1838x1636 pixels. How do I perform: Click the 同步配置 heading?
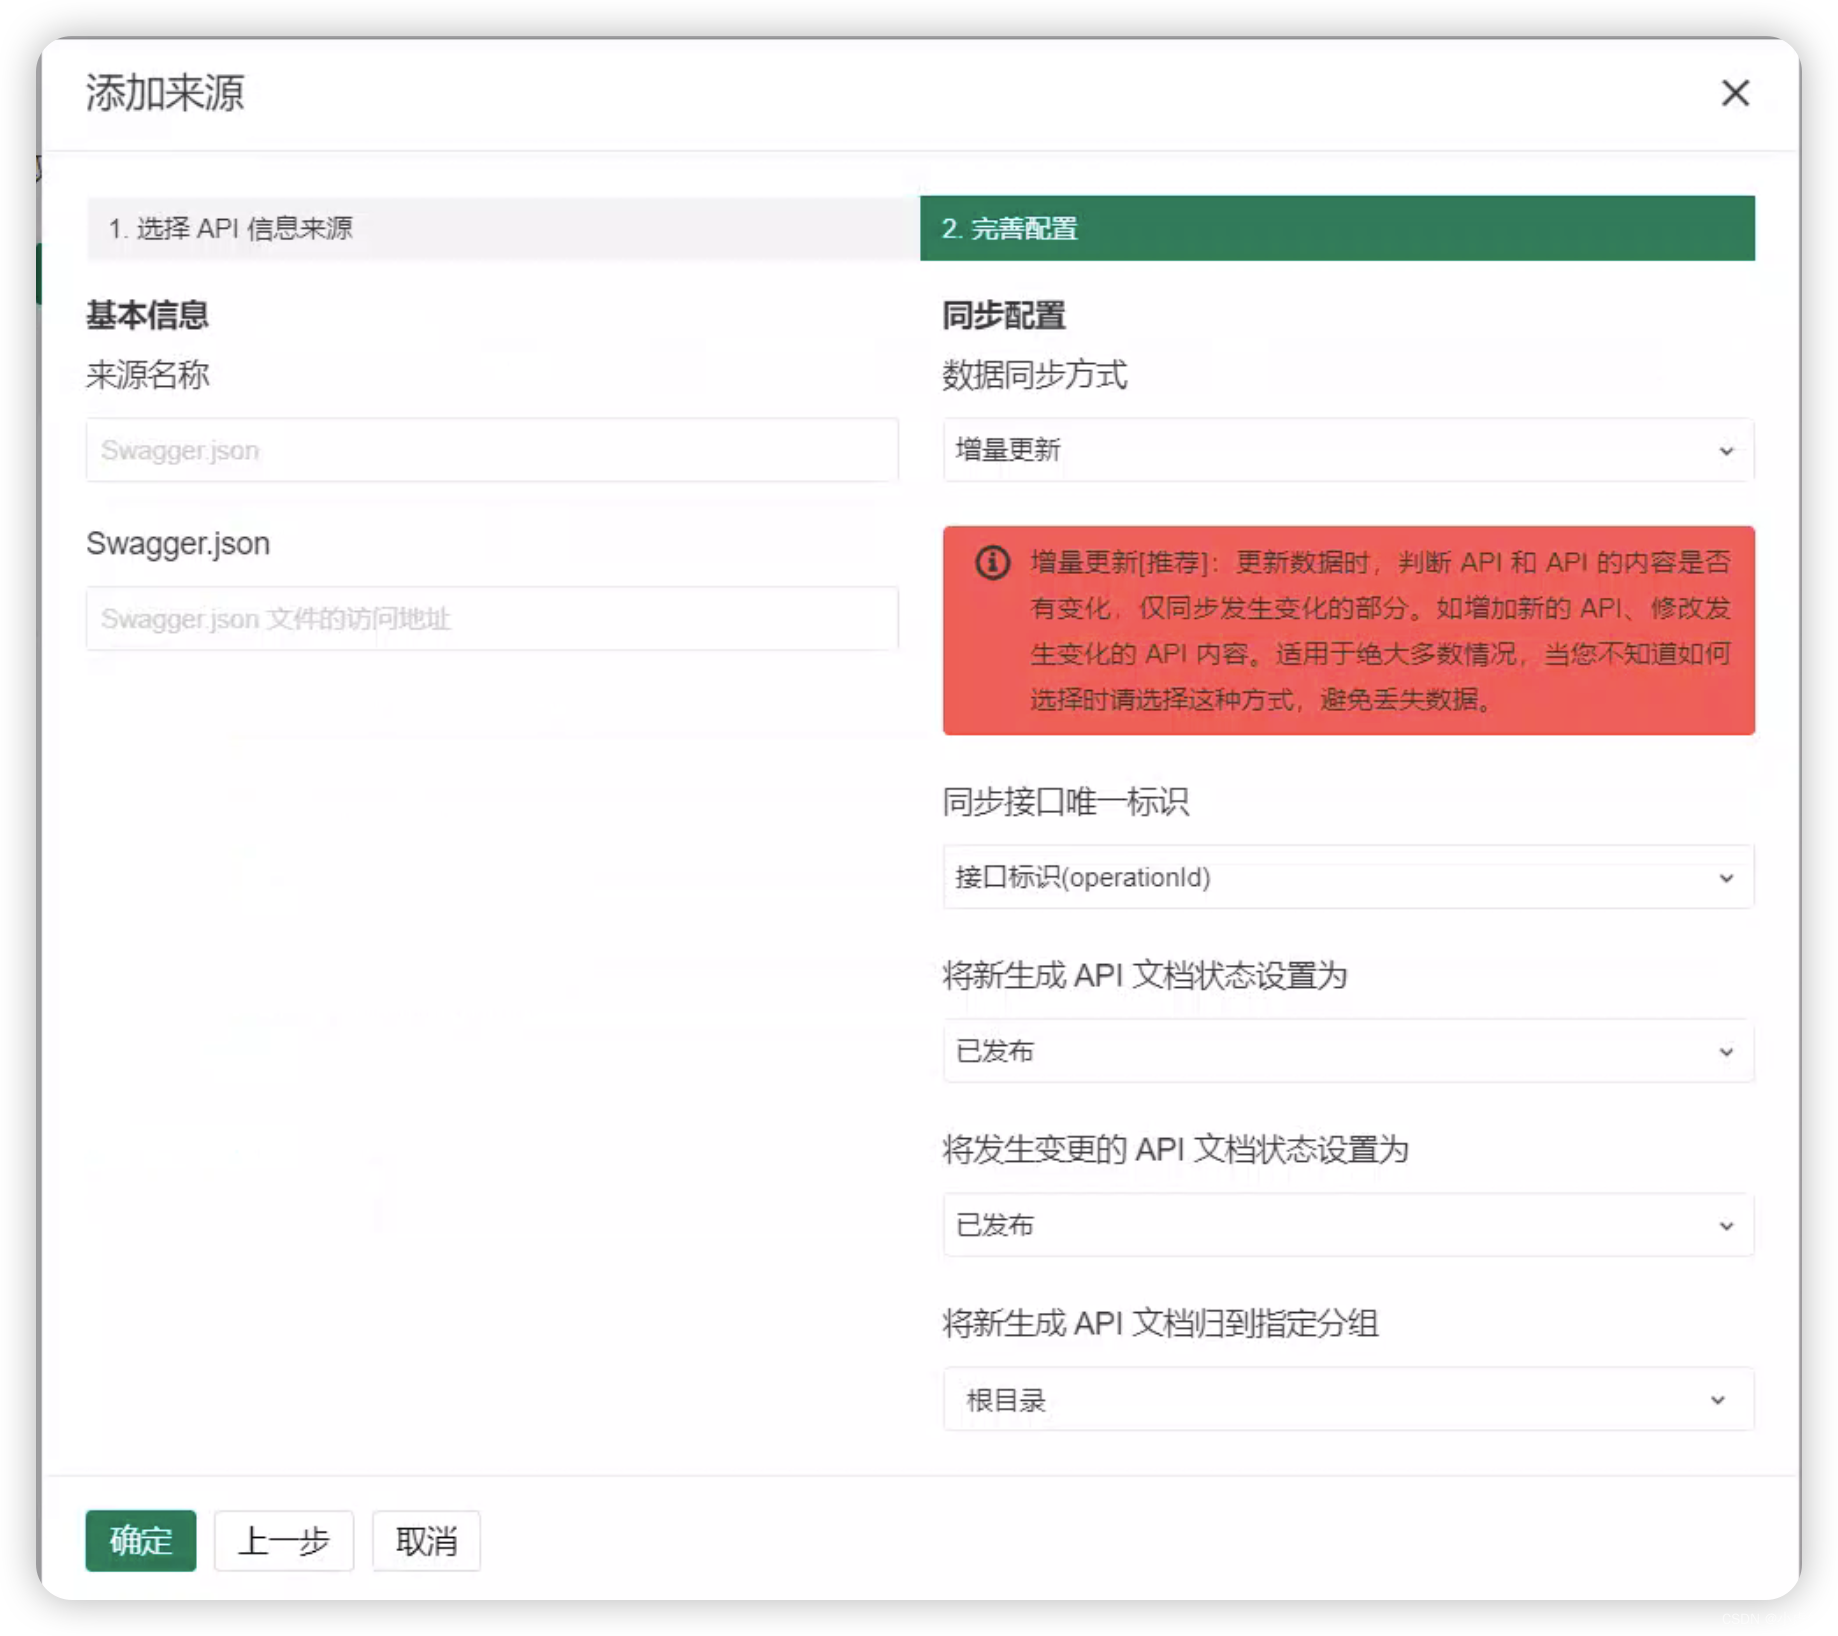[x=1004, y=315]
